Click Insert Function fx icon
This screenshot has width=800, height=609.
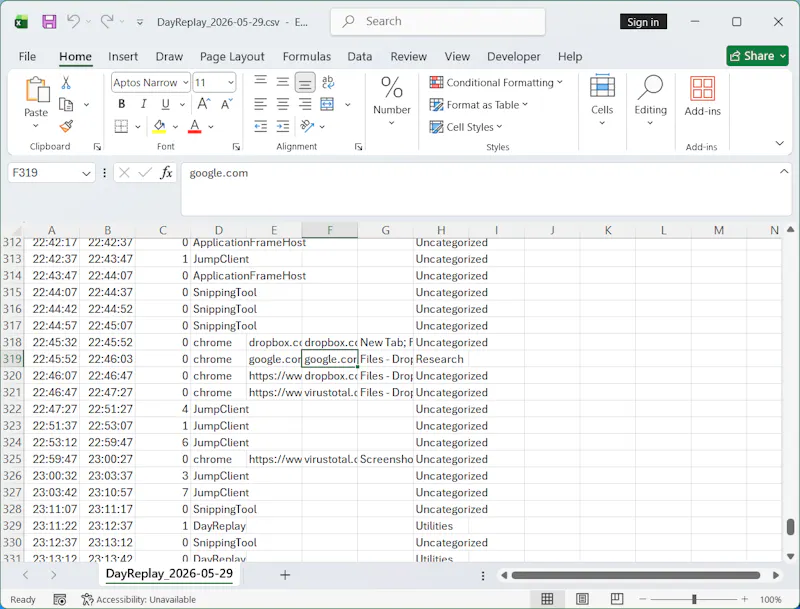(166, 173)
